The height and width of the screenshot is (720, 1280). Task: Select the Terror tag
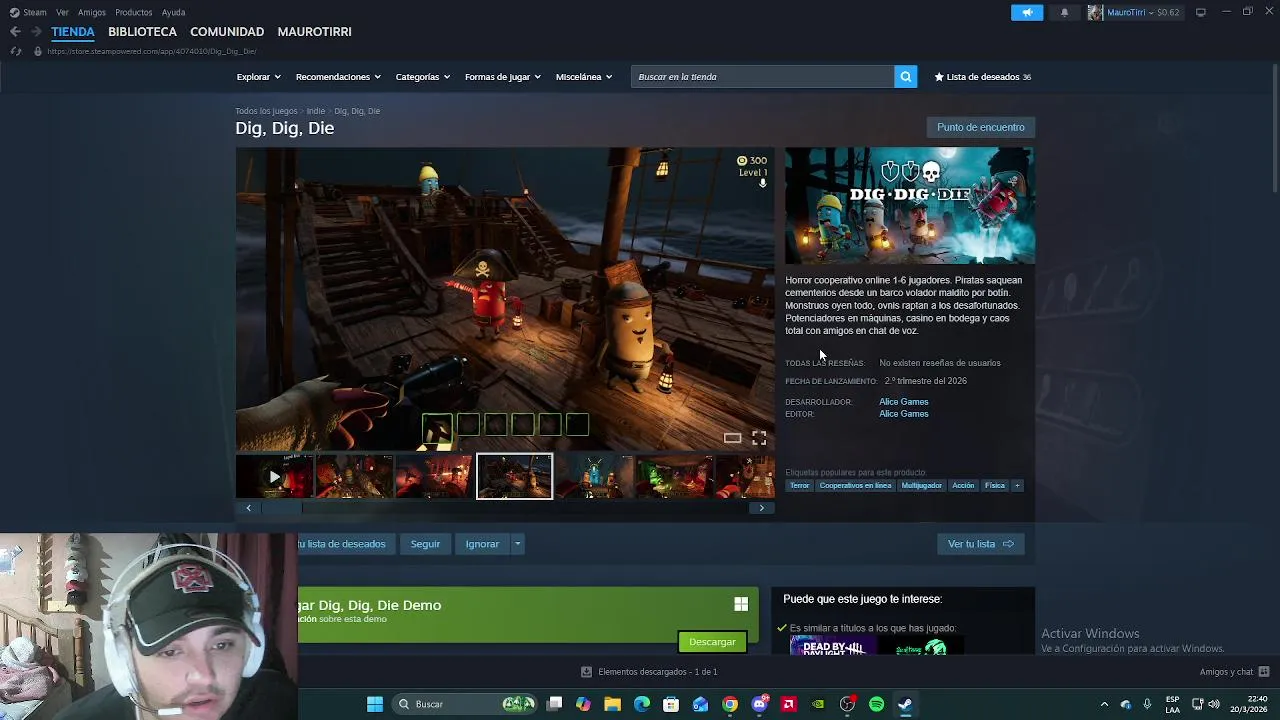[x=799, y=486]
